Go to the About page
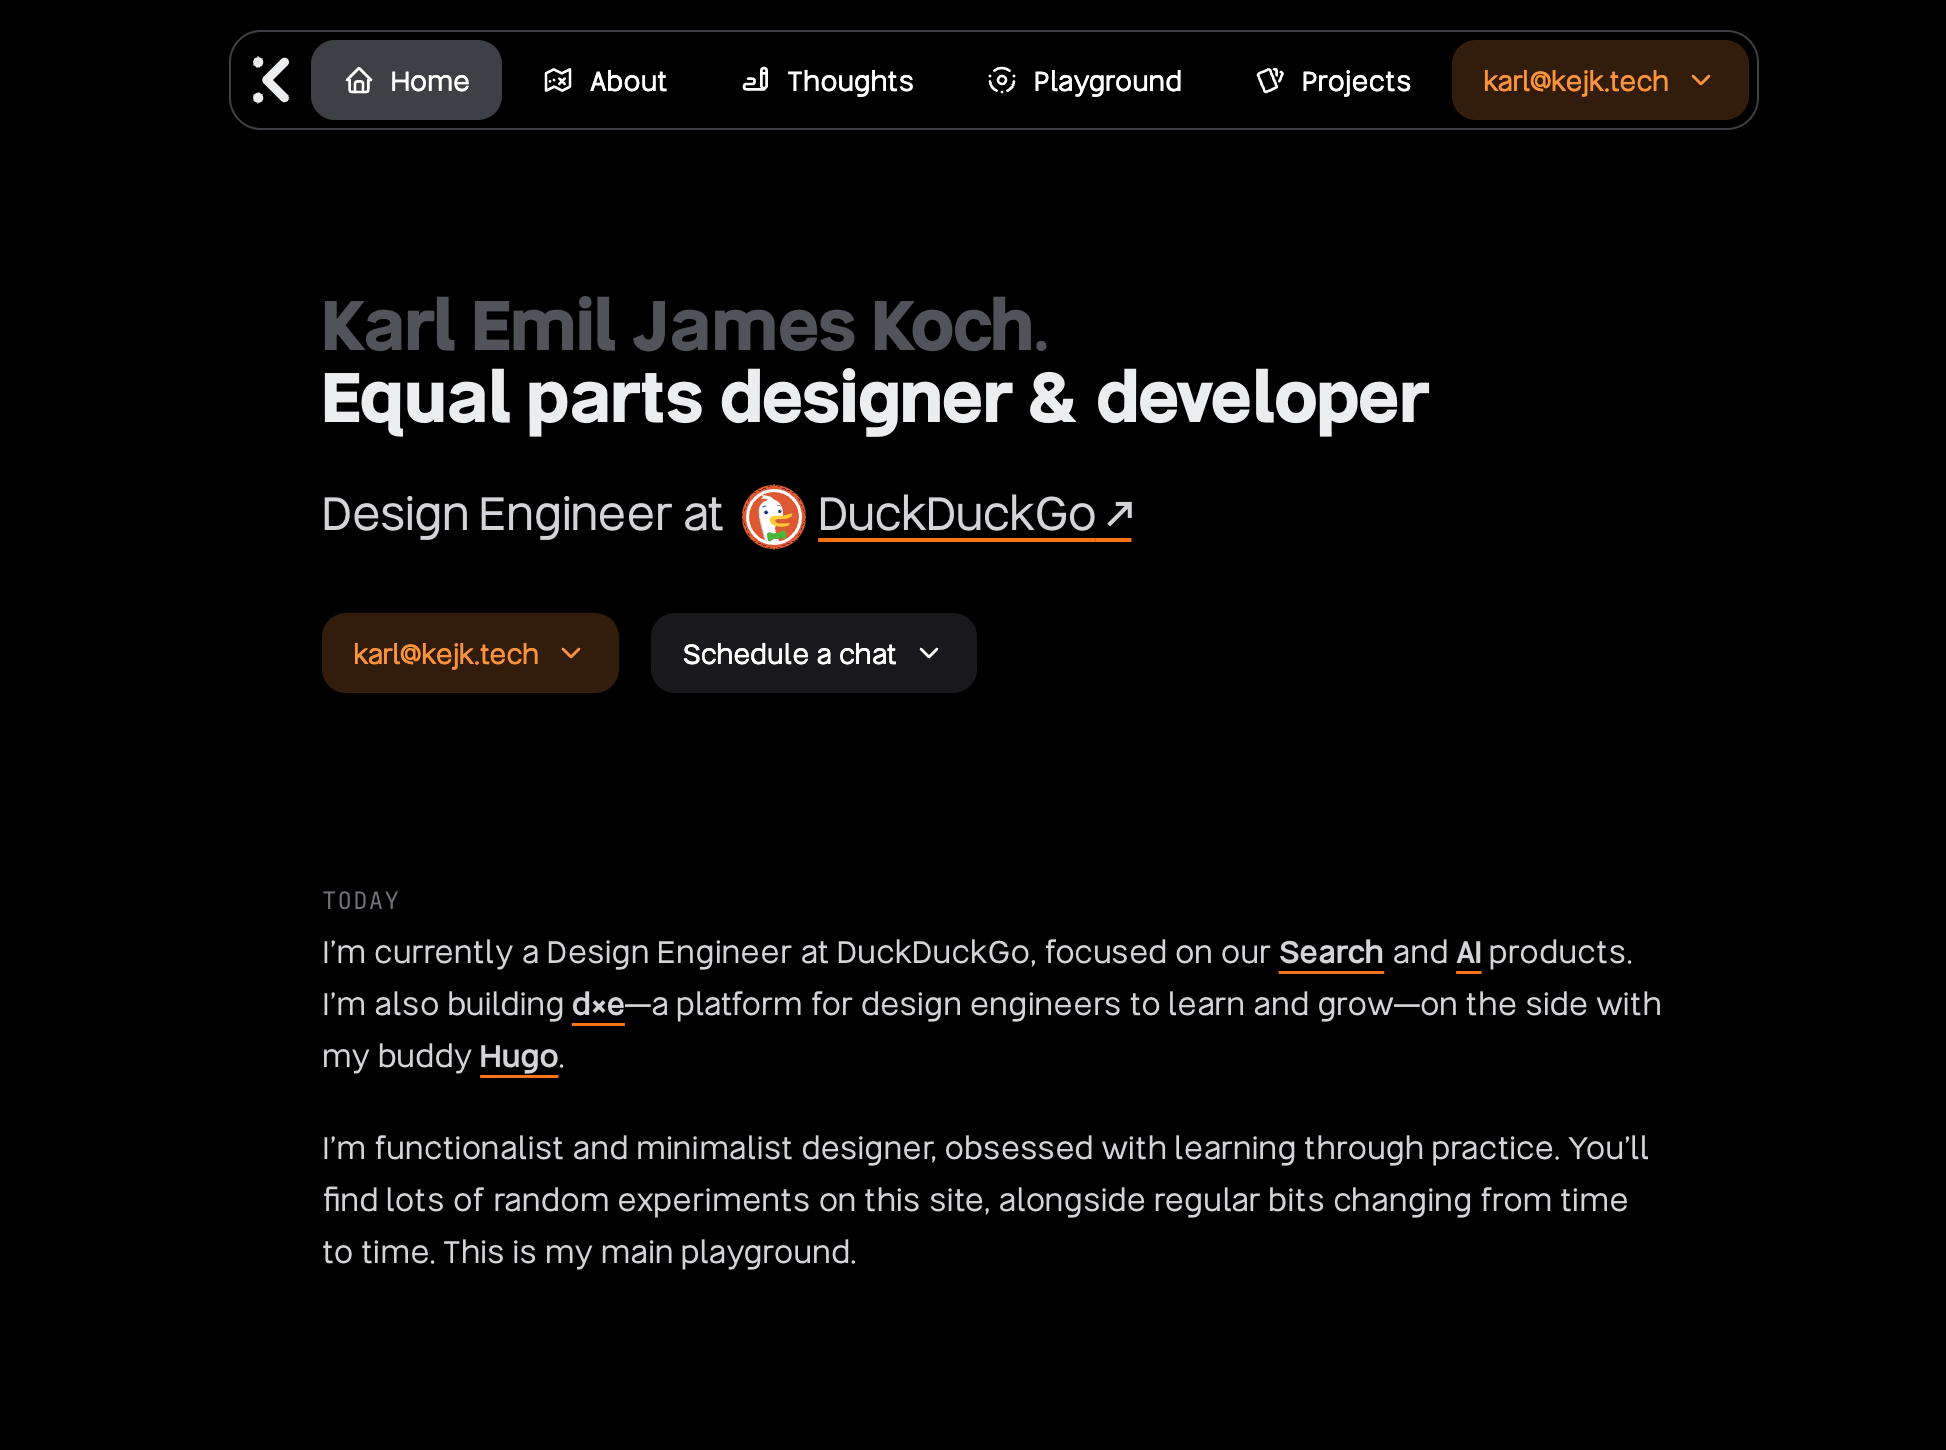The width and height of the screenshot is (1946, 1450). point(627,81)
